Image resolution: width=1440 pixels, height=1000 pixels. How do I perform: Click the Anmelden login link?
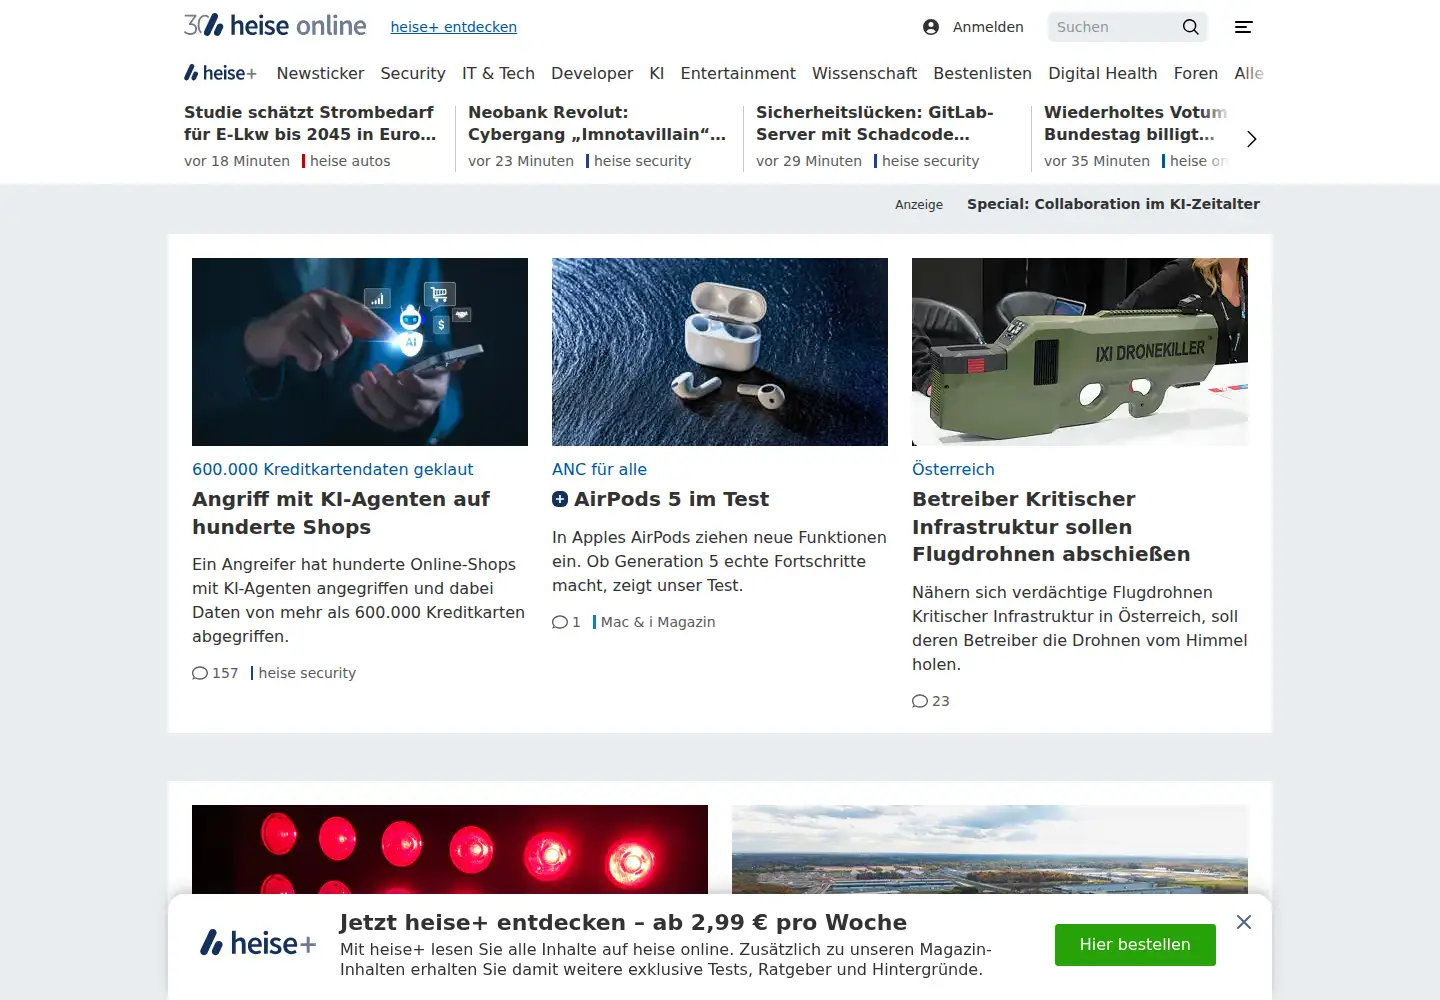coord(988,27)
